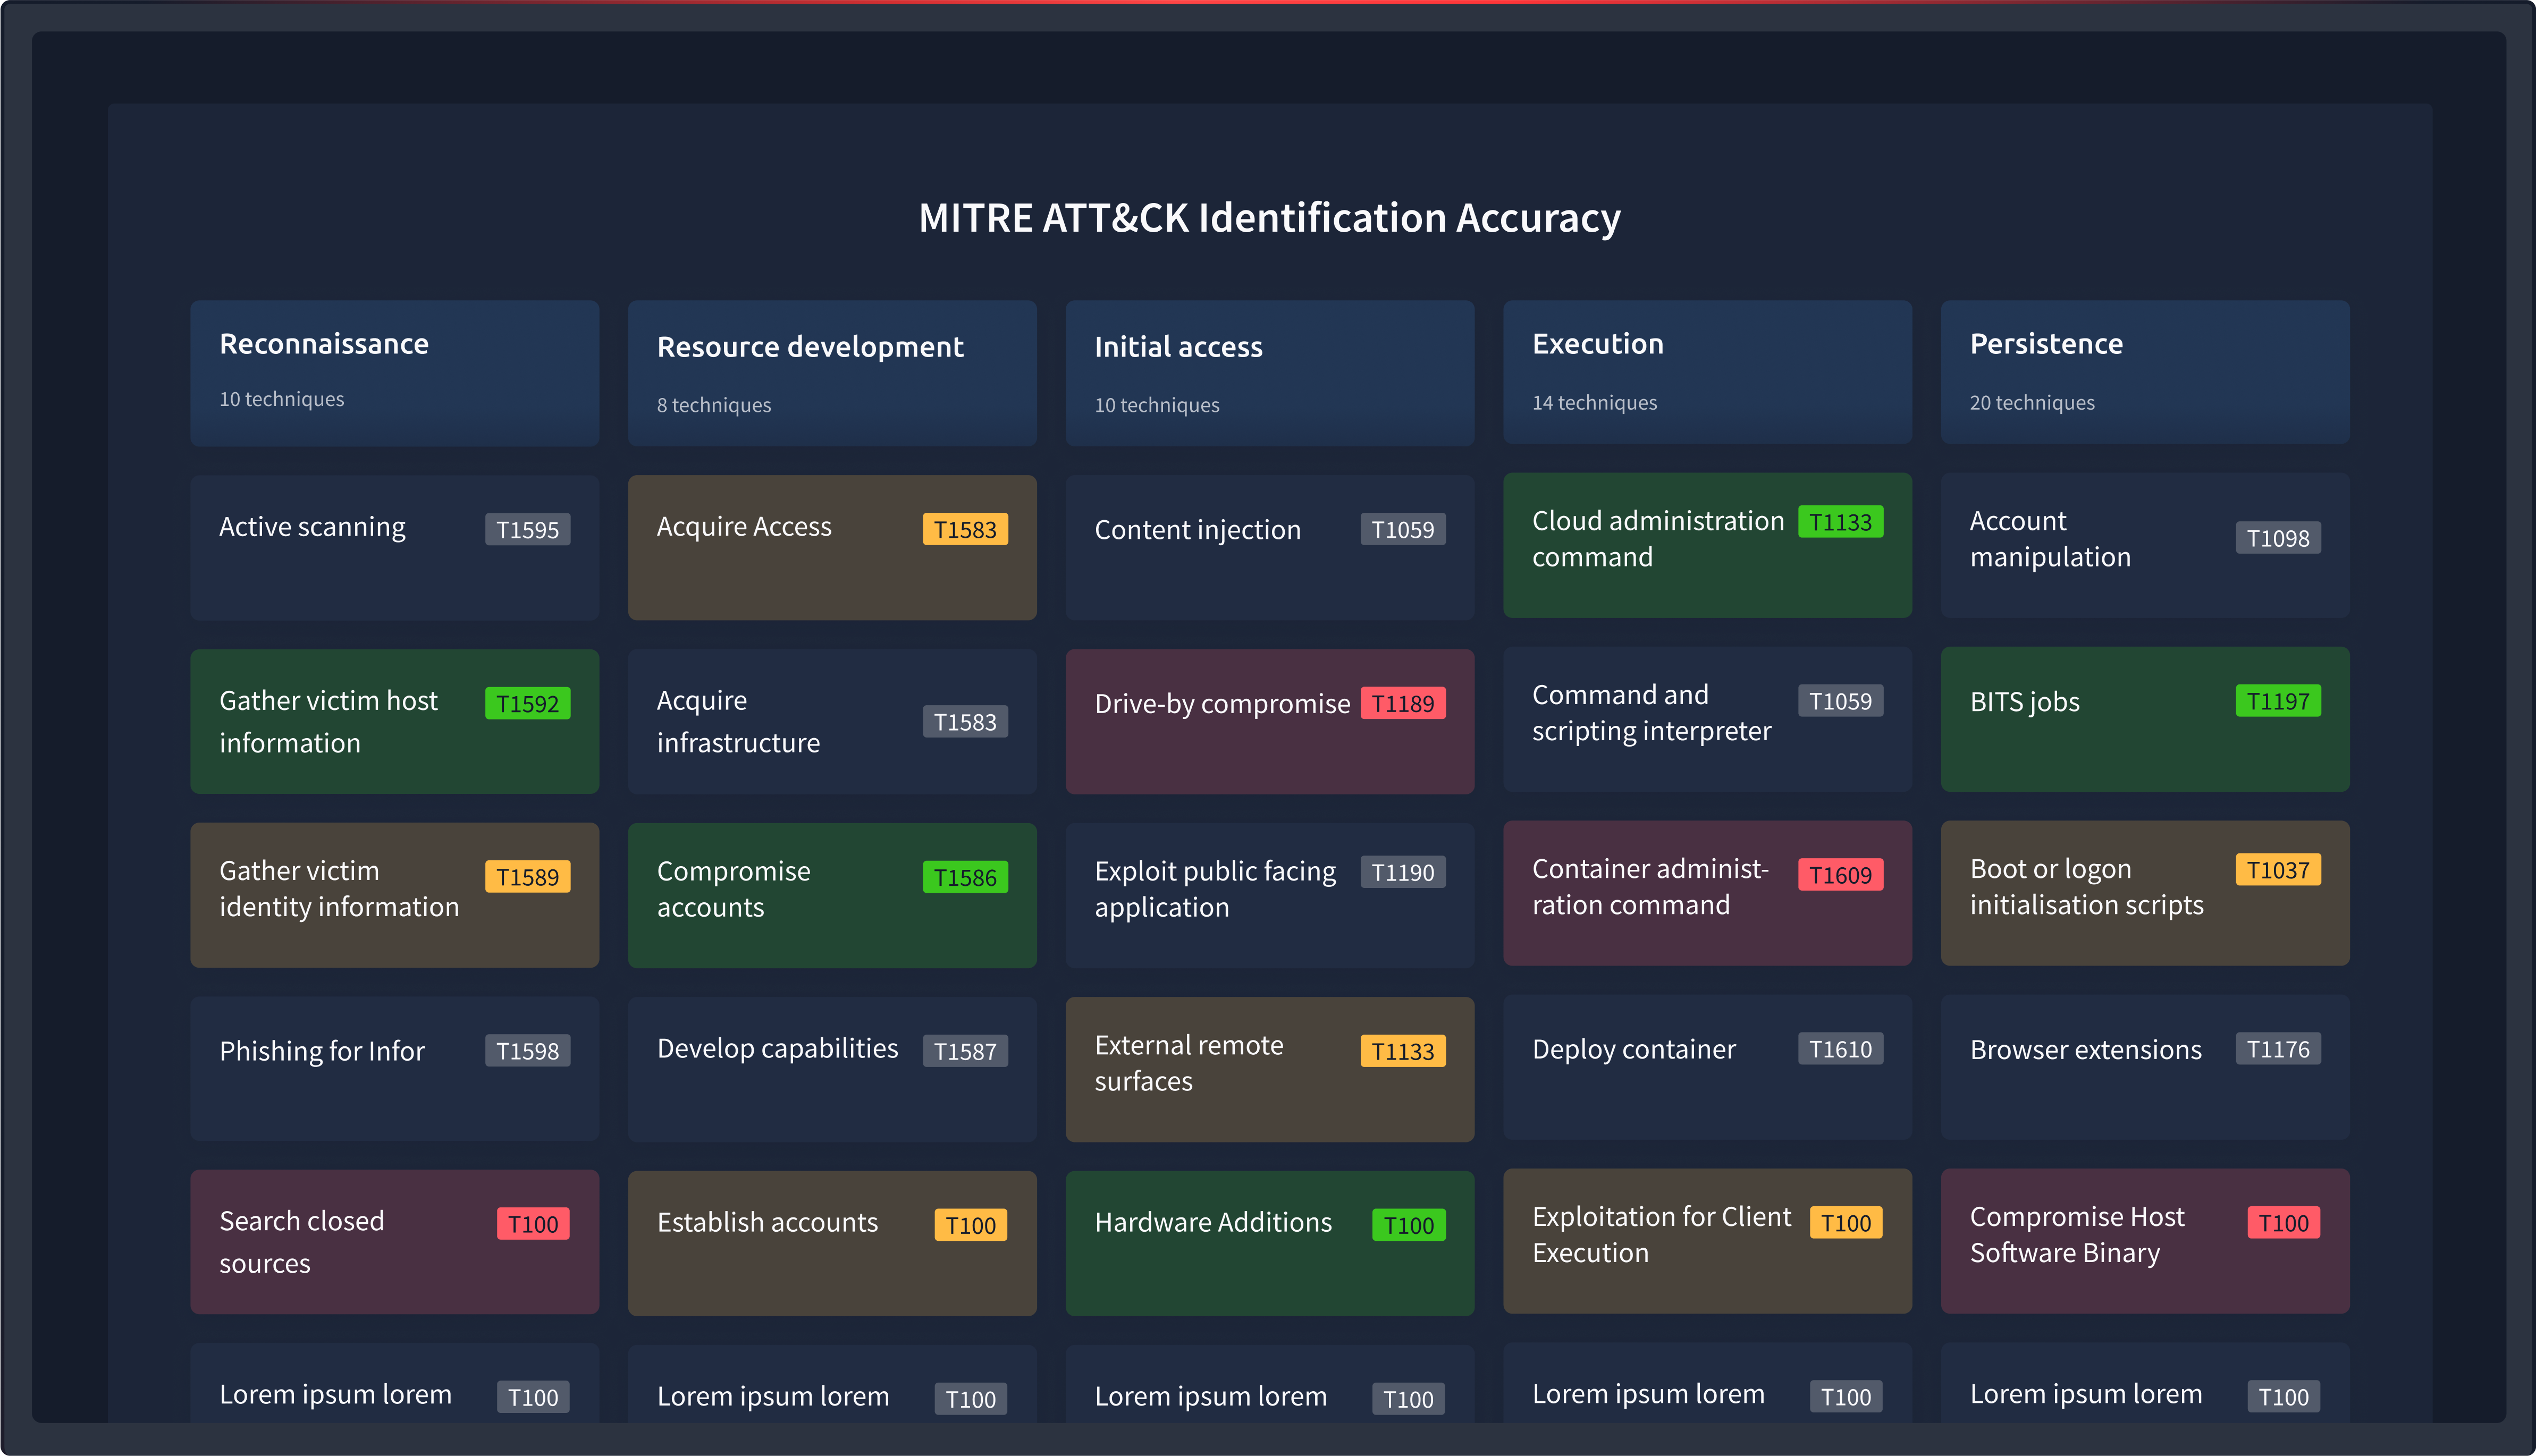Open the Reconnaissance tactic header
The height and width of the screenshot is (1456, 2536).
pyautogui.click(x=394, y=373)
